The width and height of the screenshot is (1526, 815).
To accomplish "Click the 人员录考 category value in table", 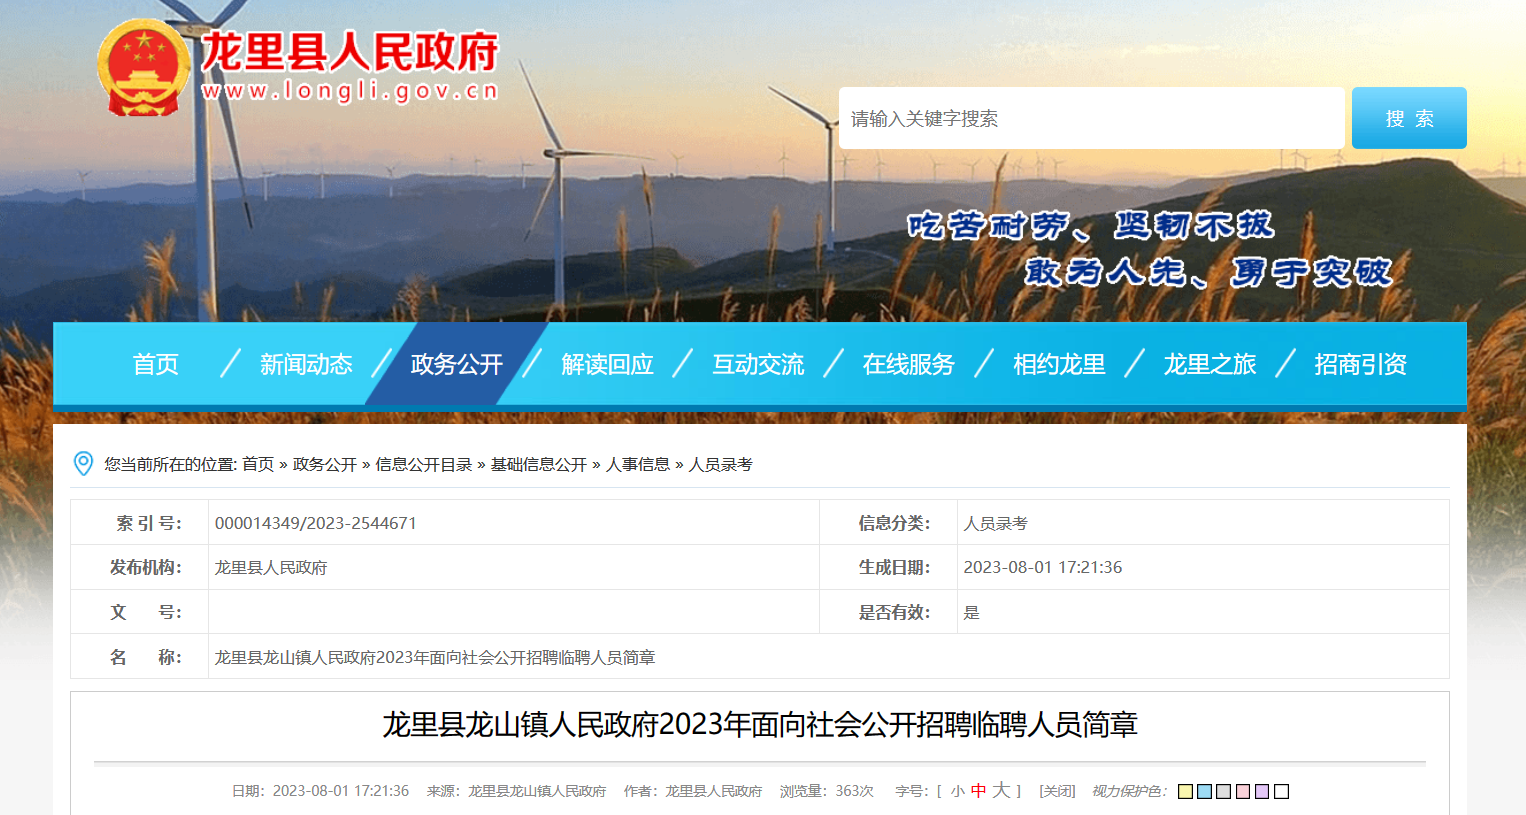I will click(996, 523).
